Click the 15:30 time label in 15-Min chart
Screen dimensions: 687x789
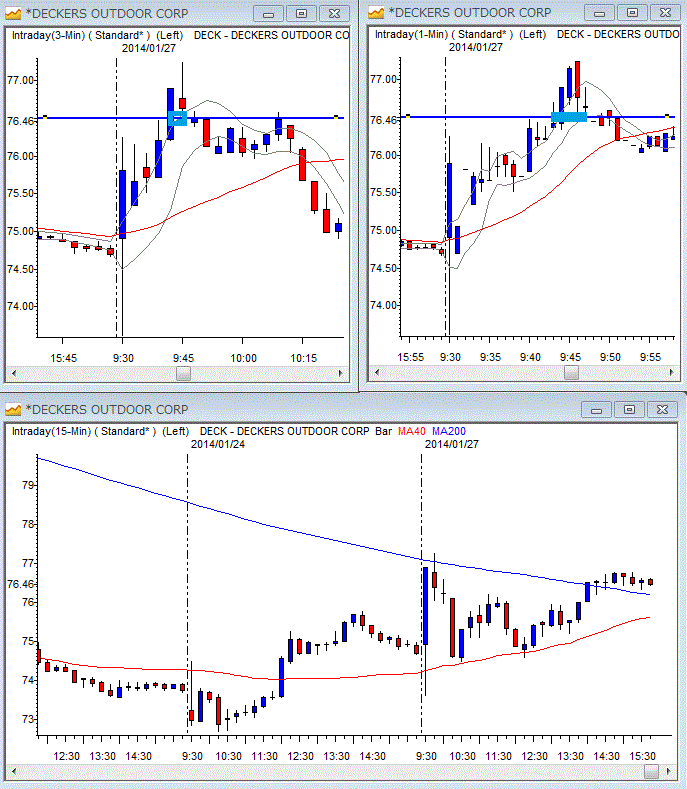coord(642,756)
